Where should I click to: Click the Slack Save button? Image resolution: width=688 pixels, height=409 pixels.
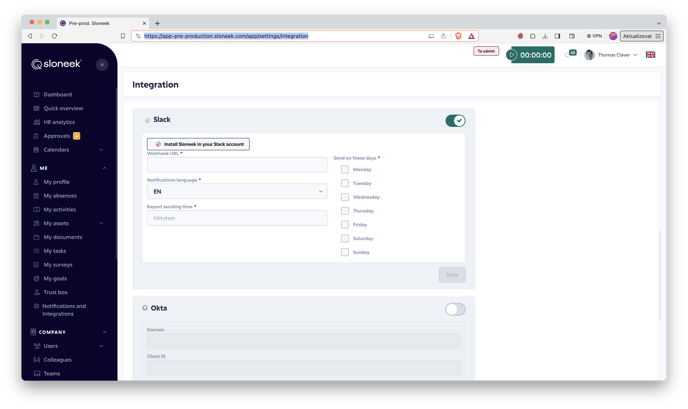[x=452, y=275]
